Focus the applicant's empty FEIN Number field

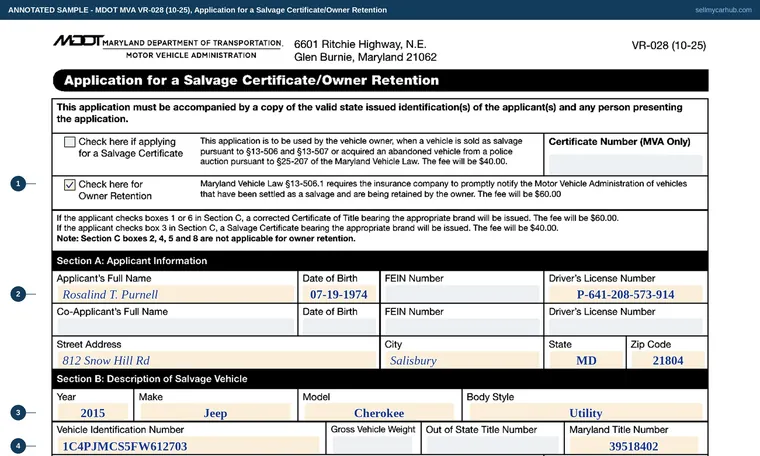[462, 294]
